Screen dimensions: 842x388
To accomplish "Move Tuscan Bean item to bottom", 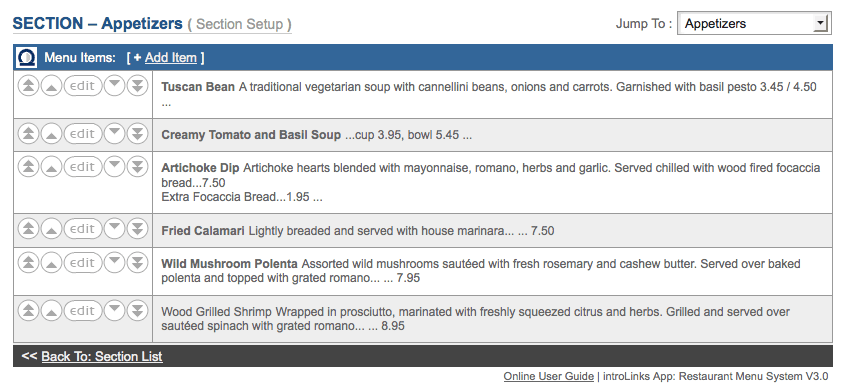I will pos(137,86).
